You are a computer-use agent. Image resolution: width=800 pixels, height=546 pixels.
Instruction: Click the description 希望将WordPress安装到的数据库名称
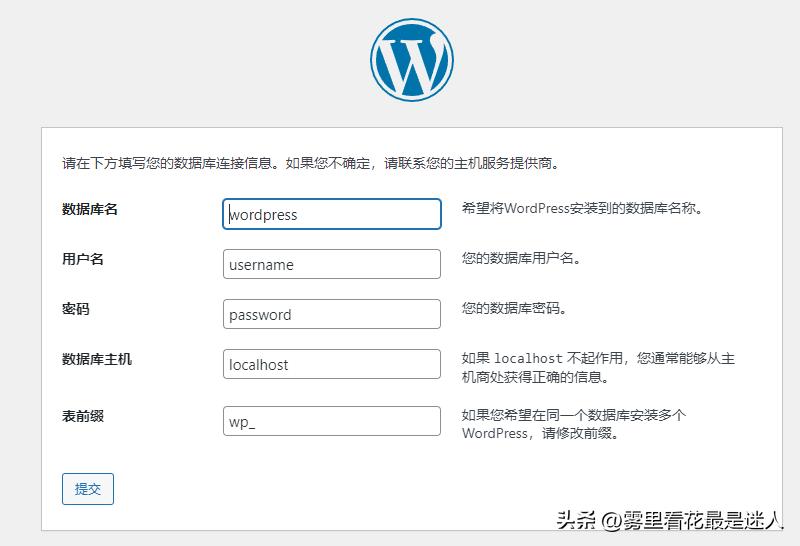(x=583, y=208)
